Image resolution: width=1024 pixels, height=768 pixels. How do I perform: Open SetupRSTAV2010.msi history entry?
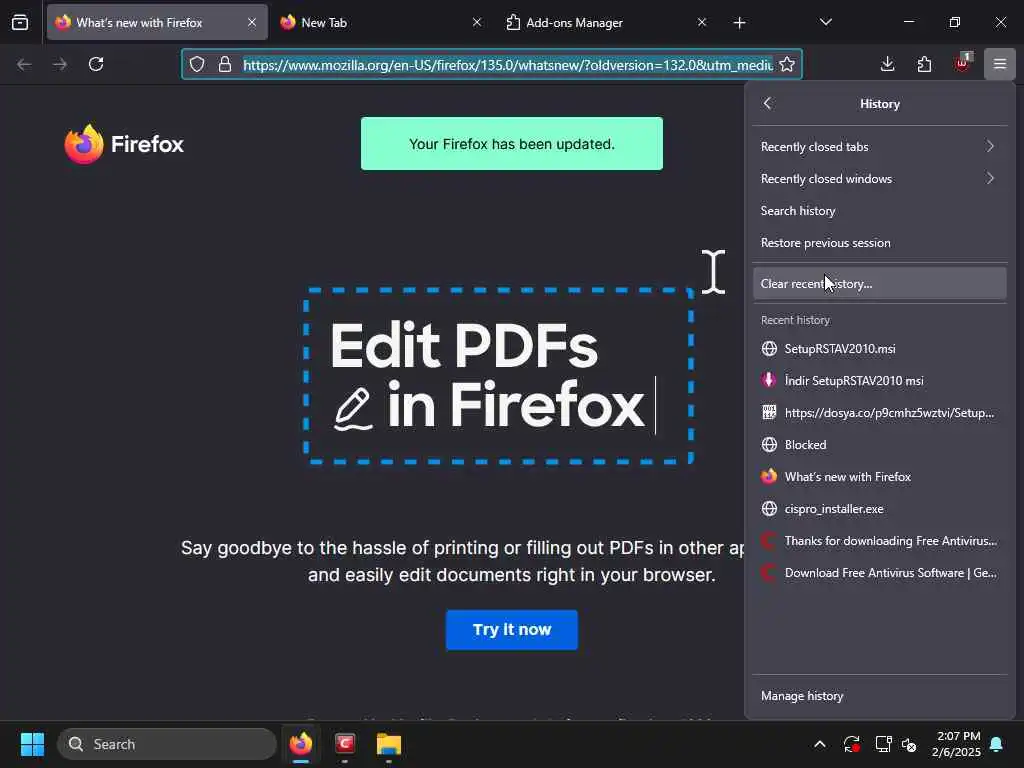[879, 348]
